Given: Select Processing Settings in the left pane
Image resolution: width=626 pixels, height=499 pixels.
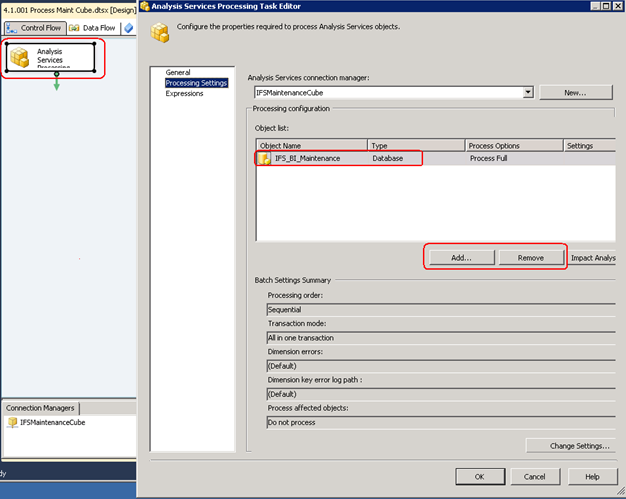Looking at the screenshot, I should [x=196, y=83].
